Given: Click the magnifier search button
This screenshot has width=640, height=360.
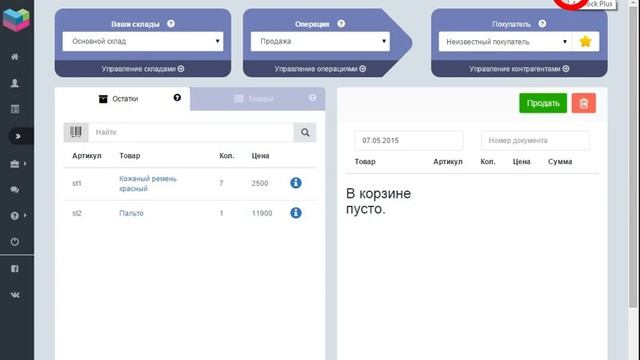Looking at the screenshot, I should point(305,132).
